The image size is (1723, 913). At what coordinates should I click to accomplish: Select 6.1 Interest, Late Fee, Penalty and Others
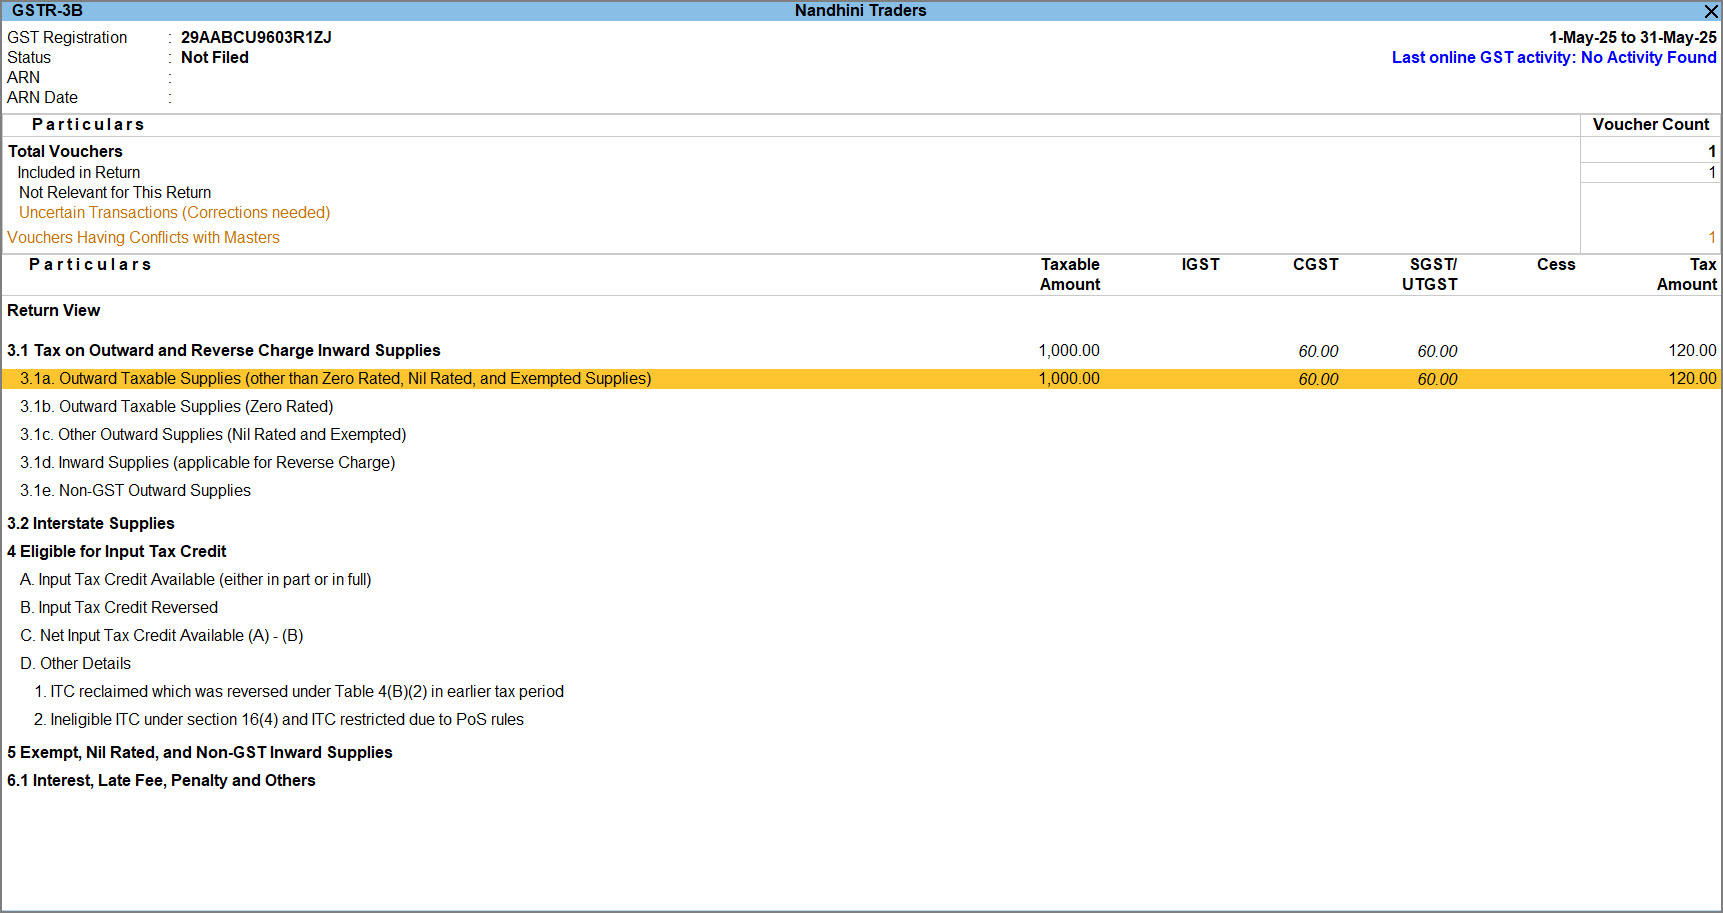[x=161, y=780]
